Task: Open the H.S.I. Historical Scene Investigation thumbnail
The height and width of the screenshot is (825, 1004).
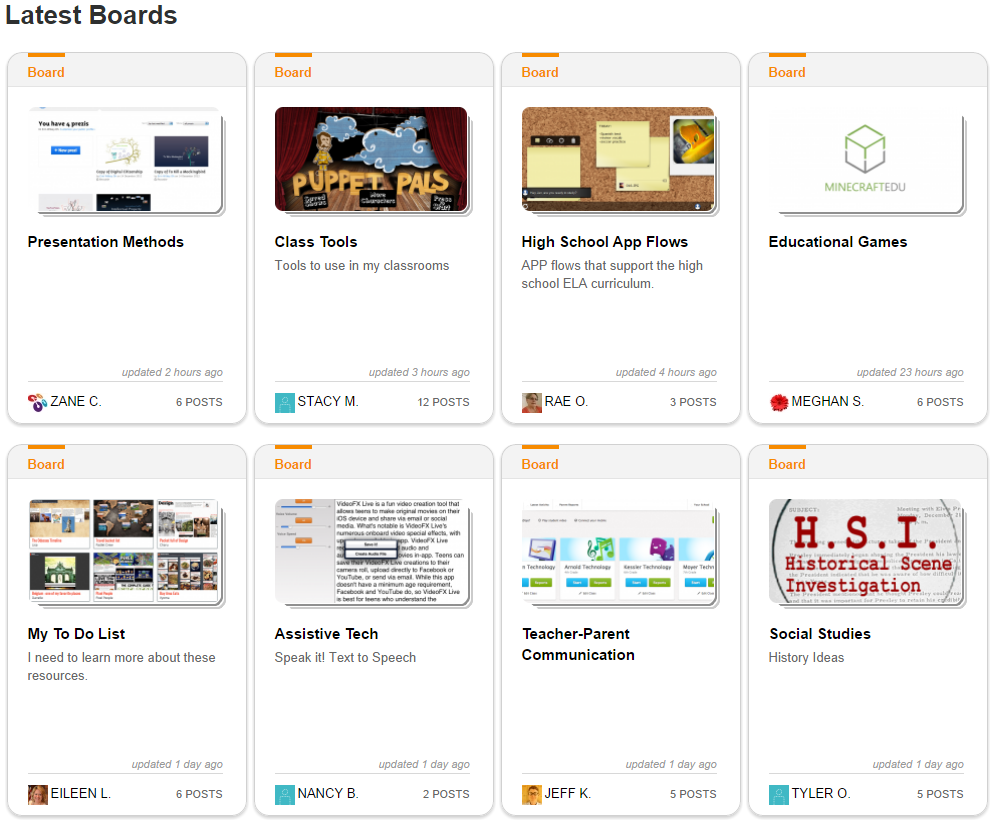Action: pyautogui.click(x=866, y=552)
